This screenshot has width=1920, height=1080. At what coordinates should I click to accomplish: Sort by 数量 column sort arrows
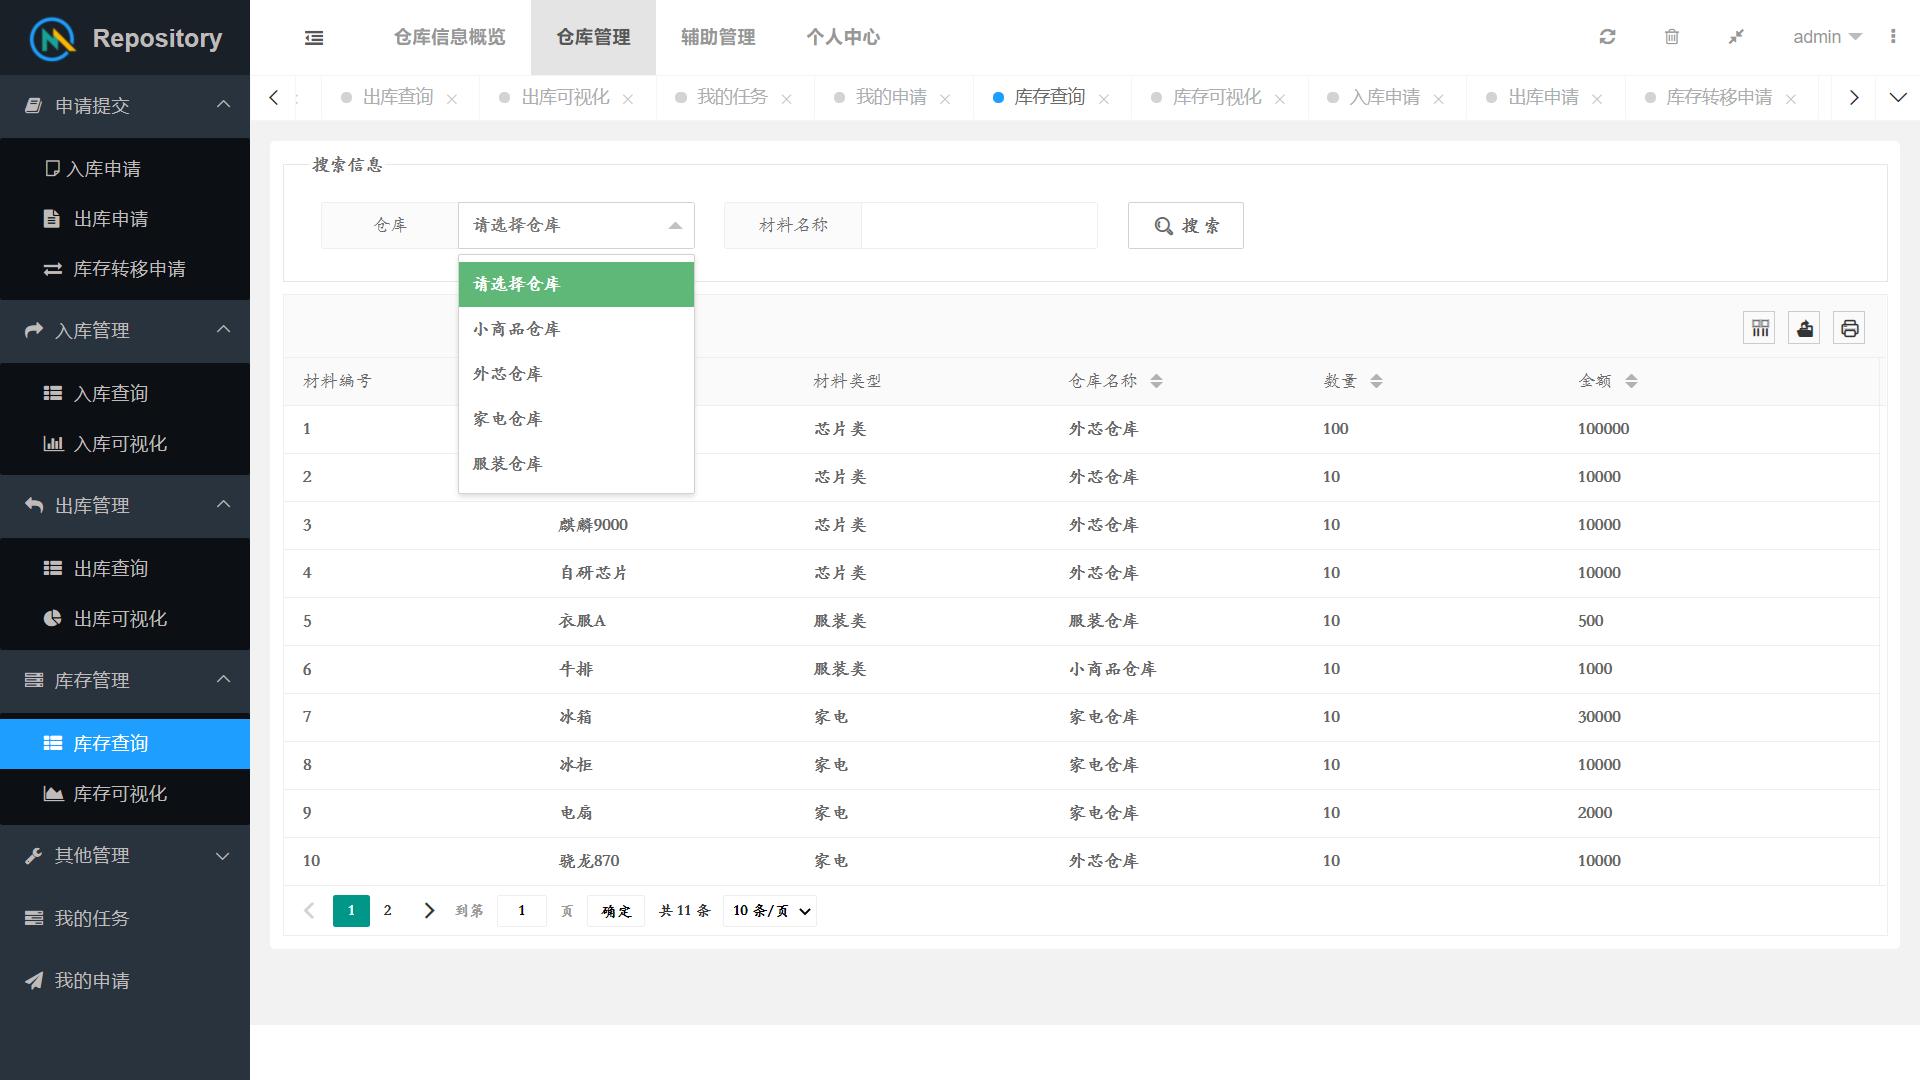[x=1376, y=381]
